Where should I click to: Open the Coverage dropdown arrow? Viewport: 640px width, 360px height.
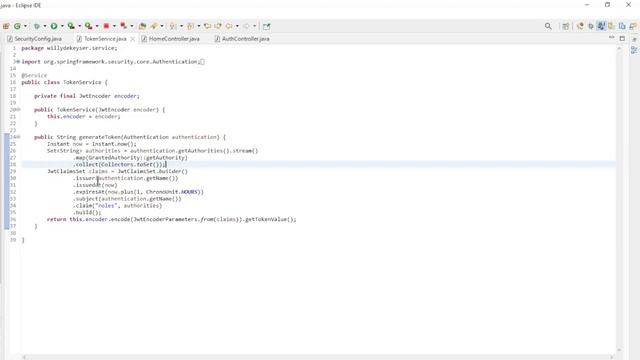[80, 26]
